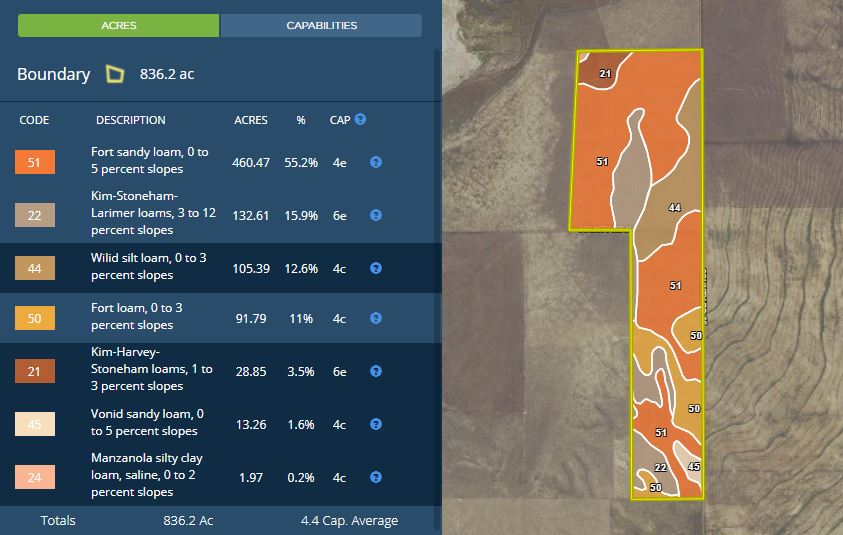Select the soil code 22 swatch

coord(35,215)
